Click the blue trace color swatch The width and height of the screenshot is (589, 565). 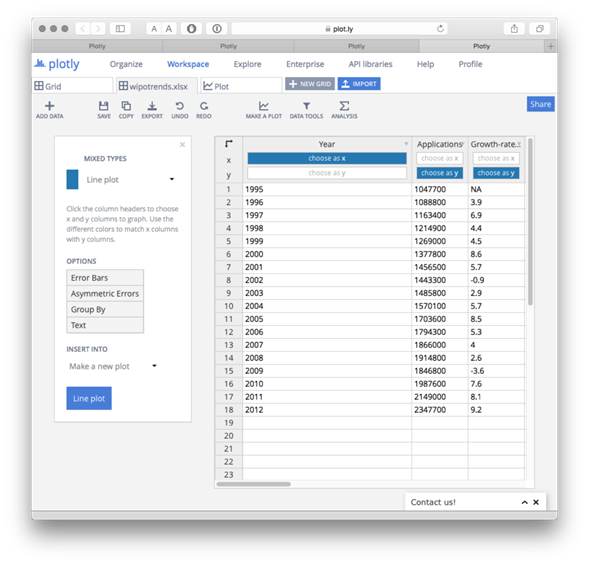(72, 179)
